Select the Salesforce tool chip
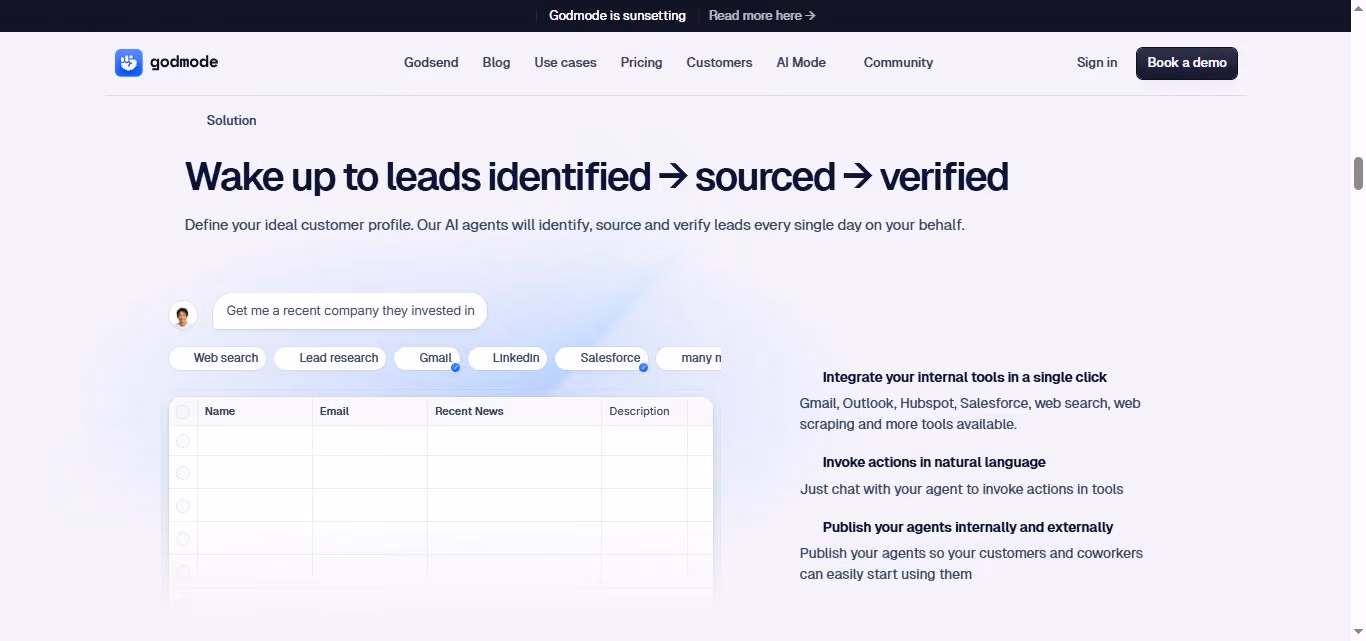1366x641 pixels. click(x=602, y=358)
